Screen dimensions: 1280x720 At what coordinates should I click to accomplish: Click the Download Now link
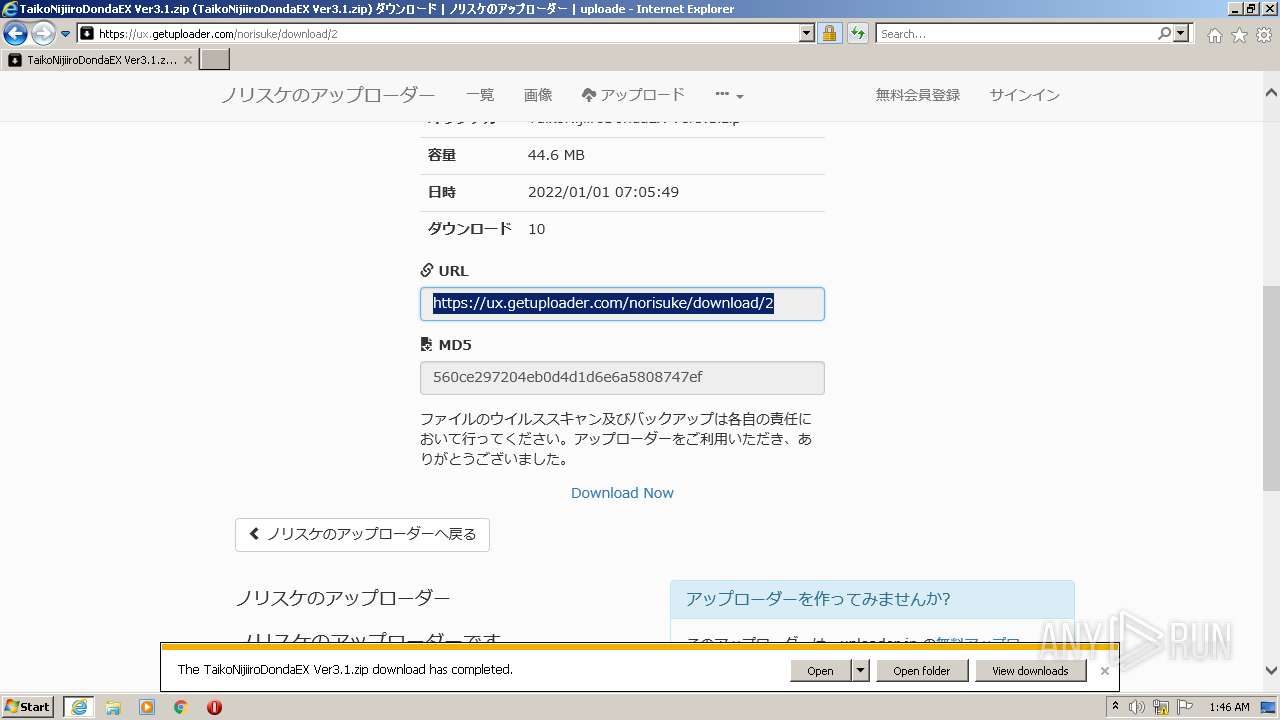tap(622, 493)
